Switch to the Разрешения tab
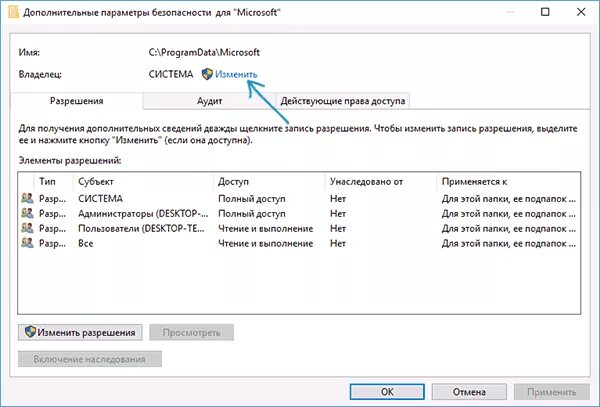 click(77, 101)
